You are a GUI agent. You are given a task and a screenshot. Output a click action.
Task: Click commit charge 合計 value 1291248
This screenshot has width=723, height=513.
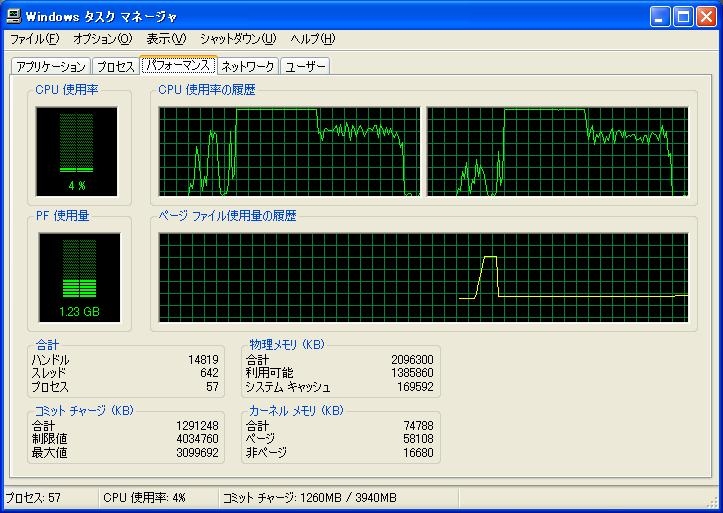coord(197,425)
